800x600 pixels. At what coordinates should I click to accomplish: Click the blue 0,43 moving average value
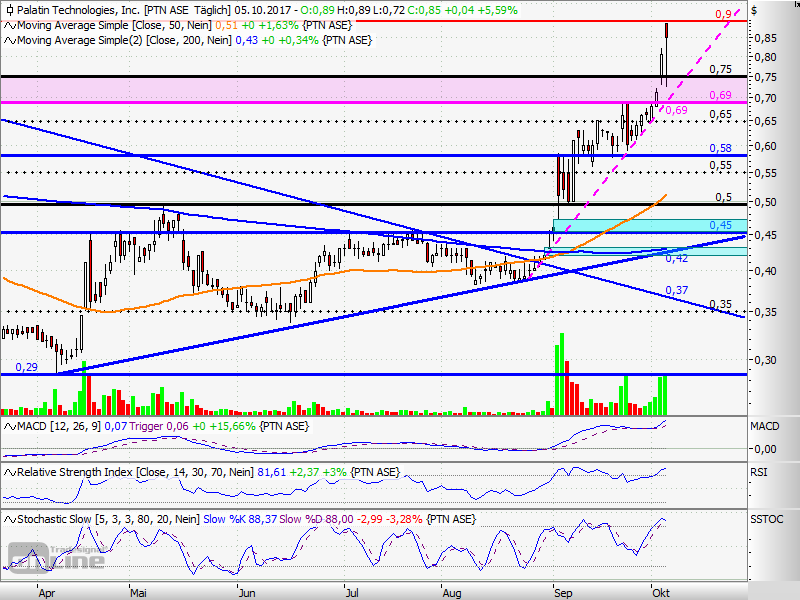pyautogui.click(x=246, y=40)
